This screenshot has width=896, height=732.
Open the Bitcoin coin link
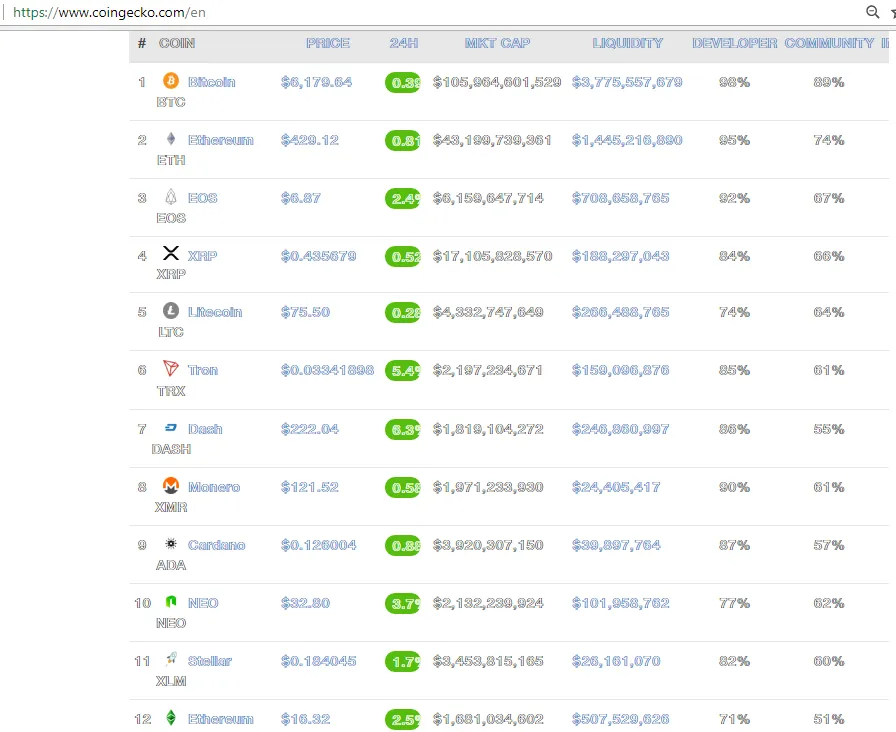click(x=211, y=82)
